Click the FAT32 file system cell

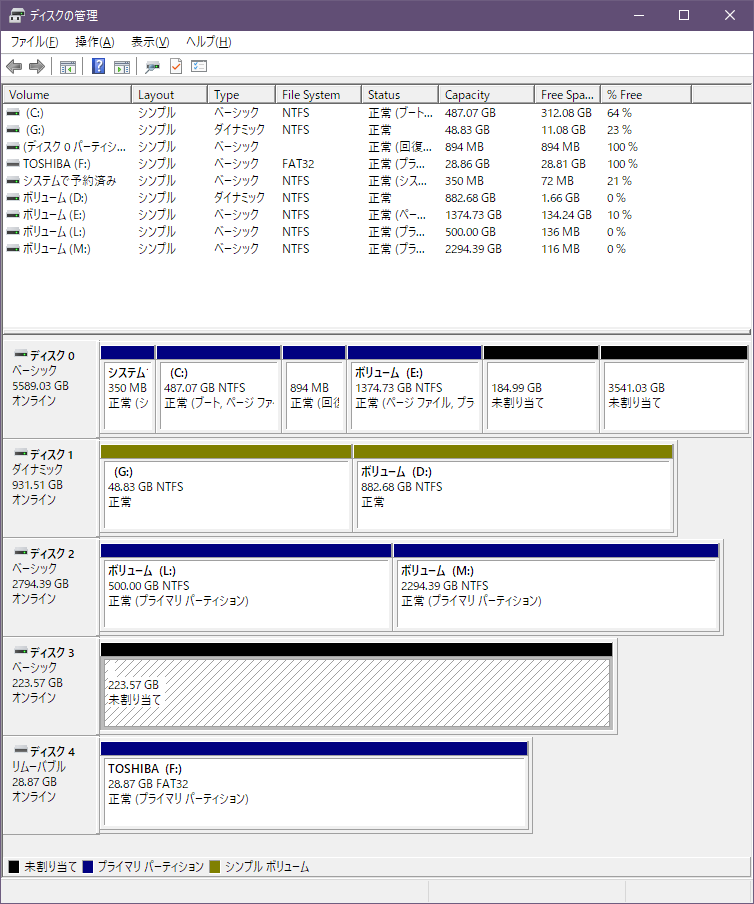tap(298, 164)
